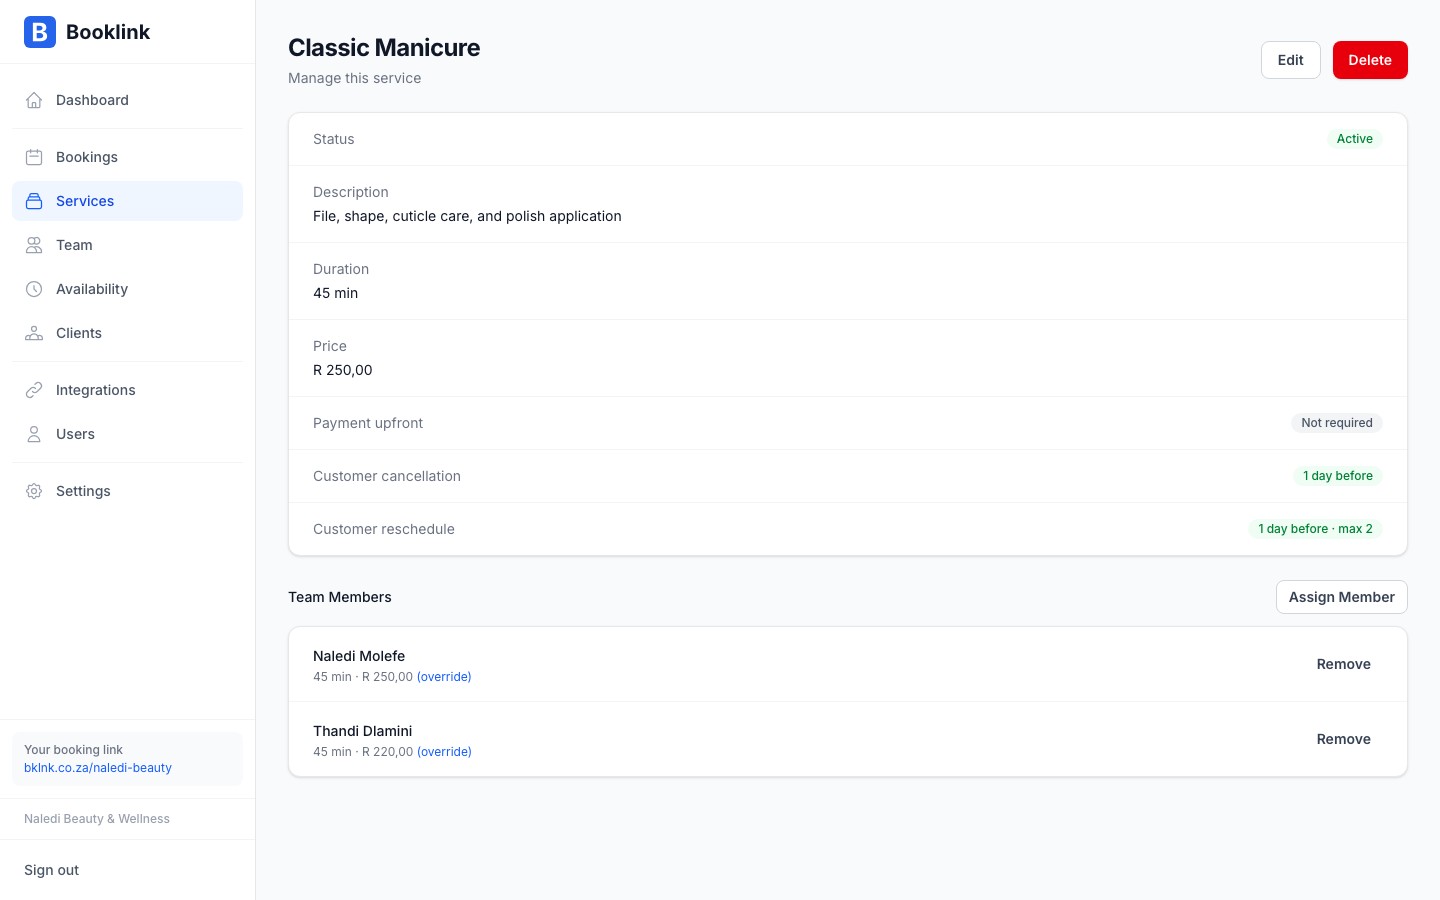
Task: Click the Not required payment badge
Action: [1337, 423]
